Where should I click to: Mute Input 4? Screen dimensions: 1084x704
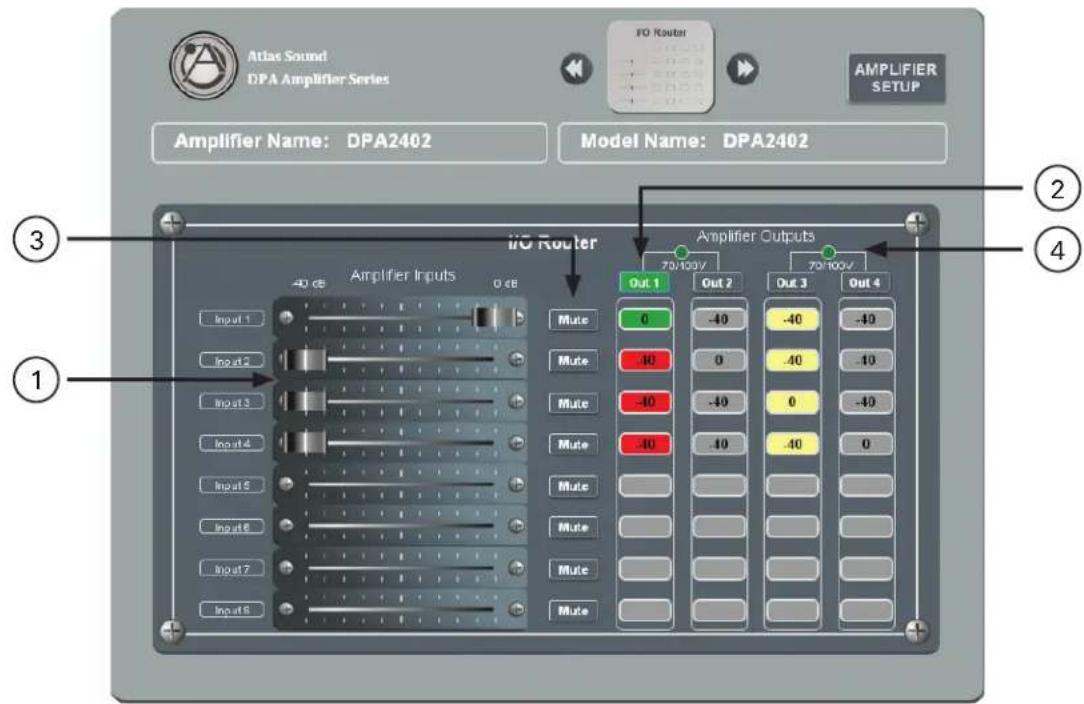(x=573, y=445)
